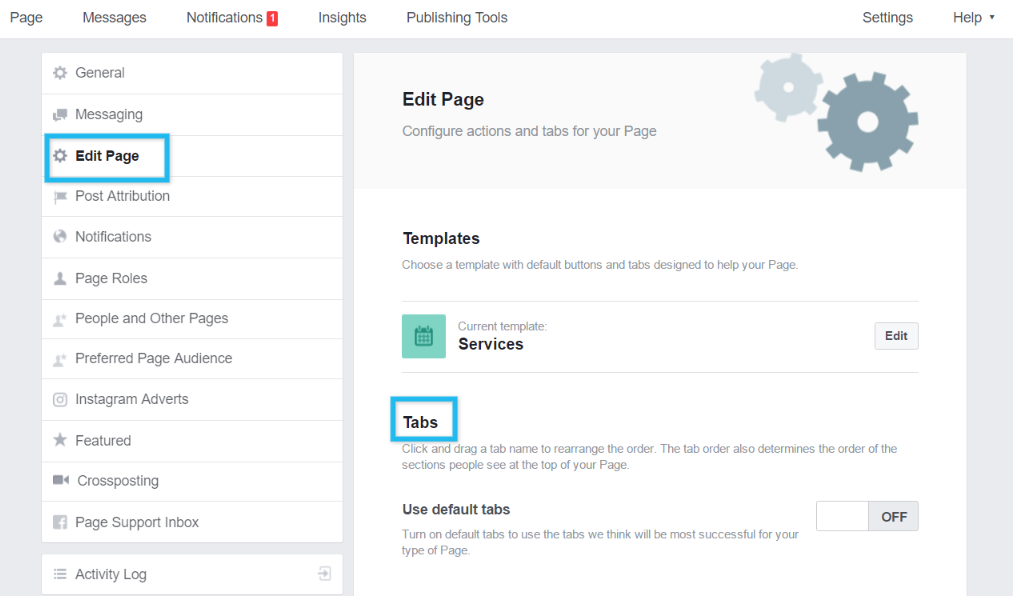
Task: Click the video camera icon beside Crossposting
Action: click(x=60, y=481)
